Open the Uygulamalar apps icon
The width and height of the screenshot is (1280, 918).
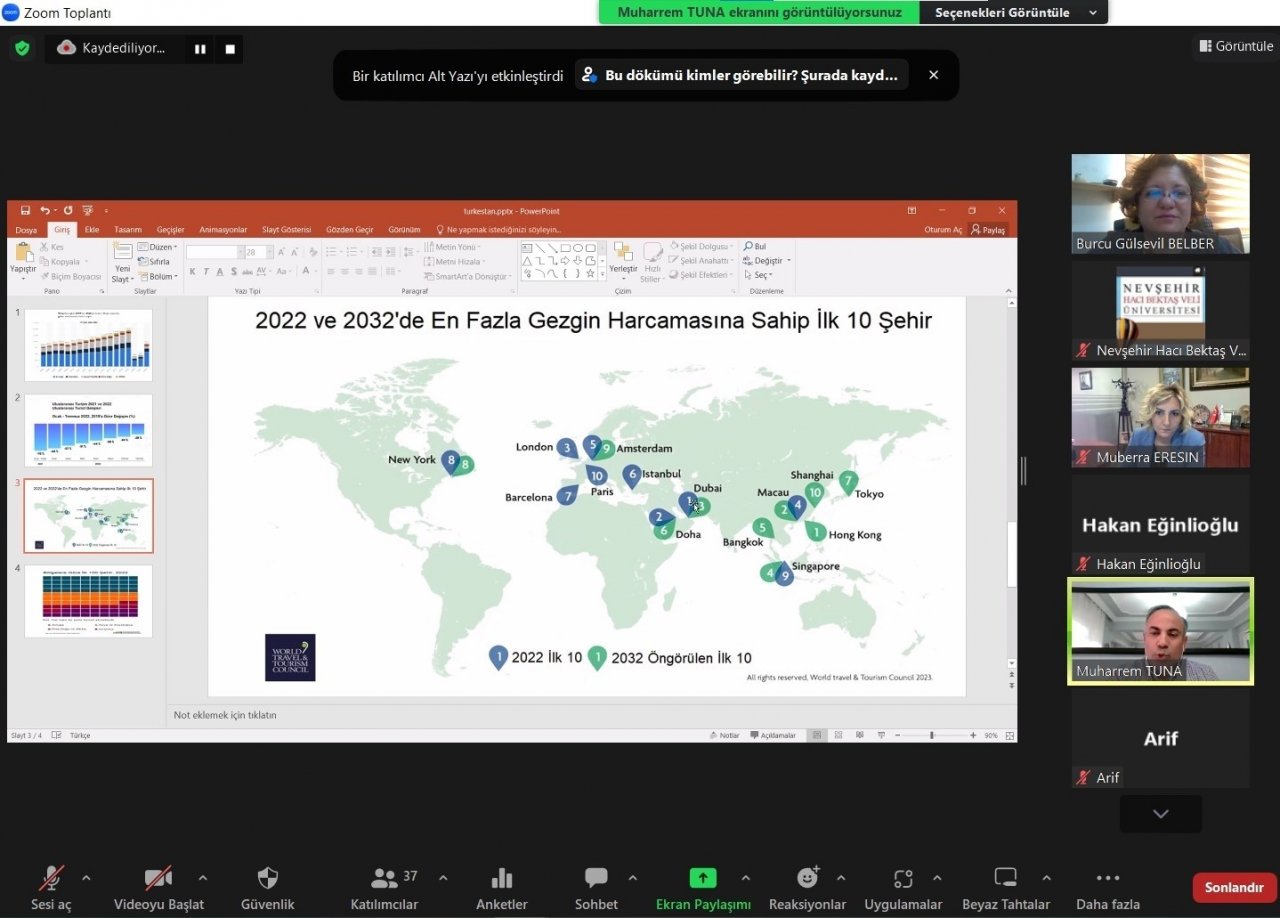(x=903, y=879)
